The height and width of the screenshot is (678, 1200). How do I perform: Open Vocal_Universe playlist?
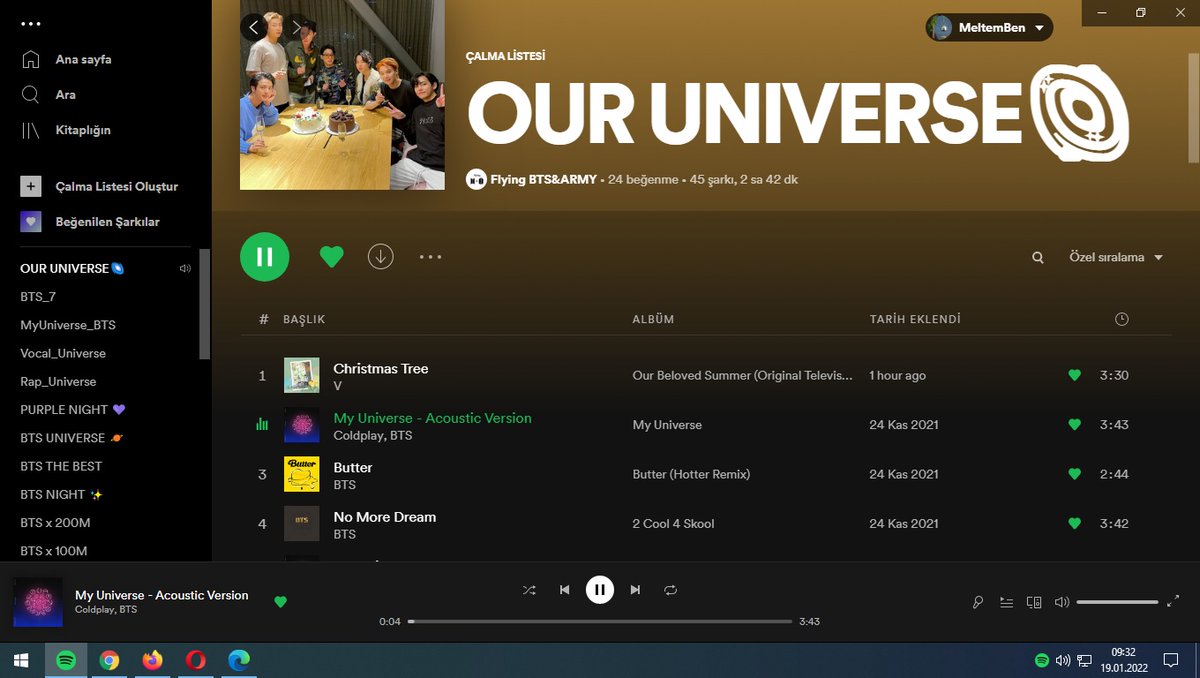pos(63,353)
